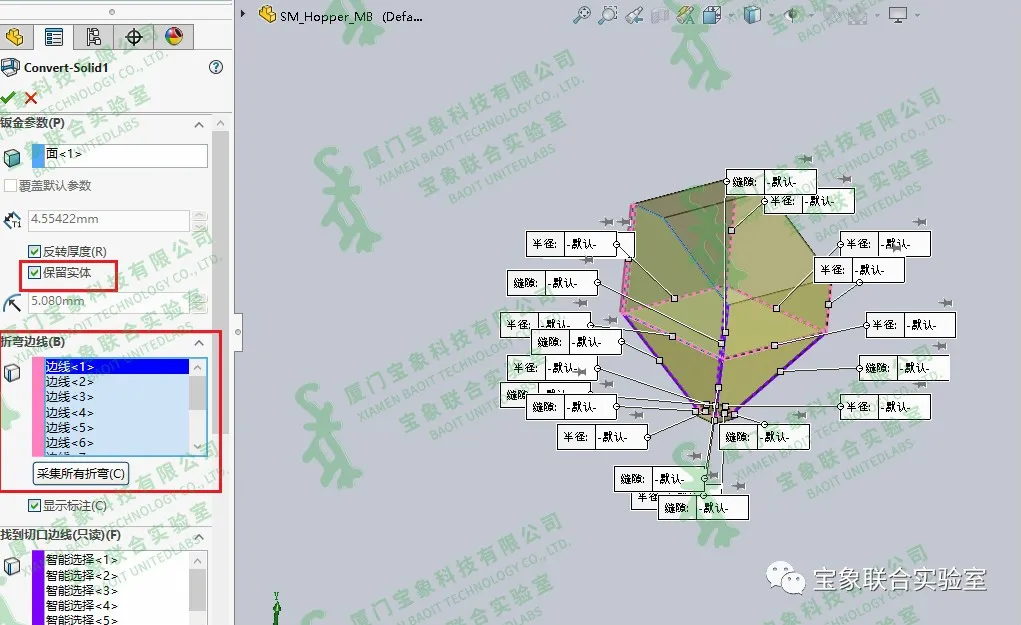Click the property panel scroll up arrow
The image size is (1021, 625).
(x=221, y=124)
